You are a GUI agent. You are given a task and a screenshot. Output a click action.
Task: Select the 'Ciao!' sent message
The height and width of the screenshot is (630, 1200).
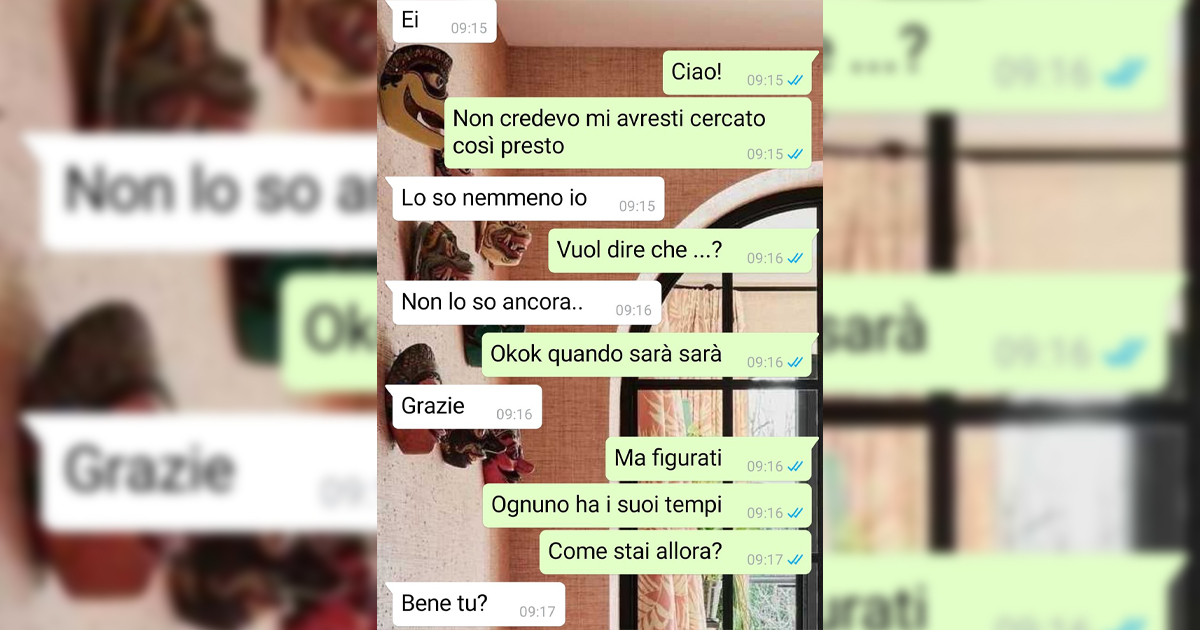pos(737,72)
